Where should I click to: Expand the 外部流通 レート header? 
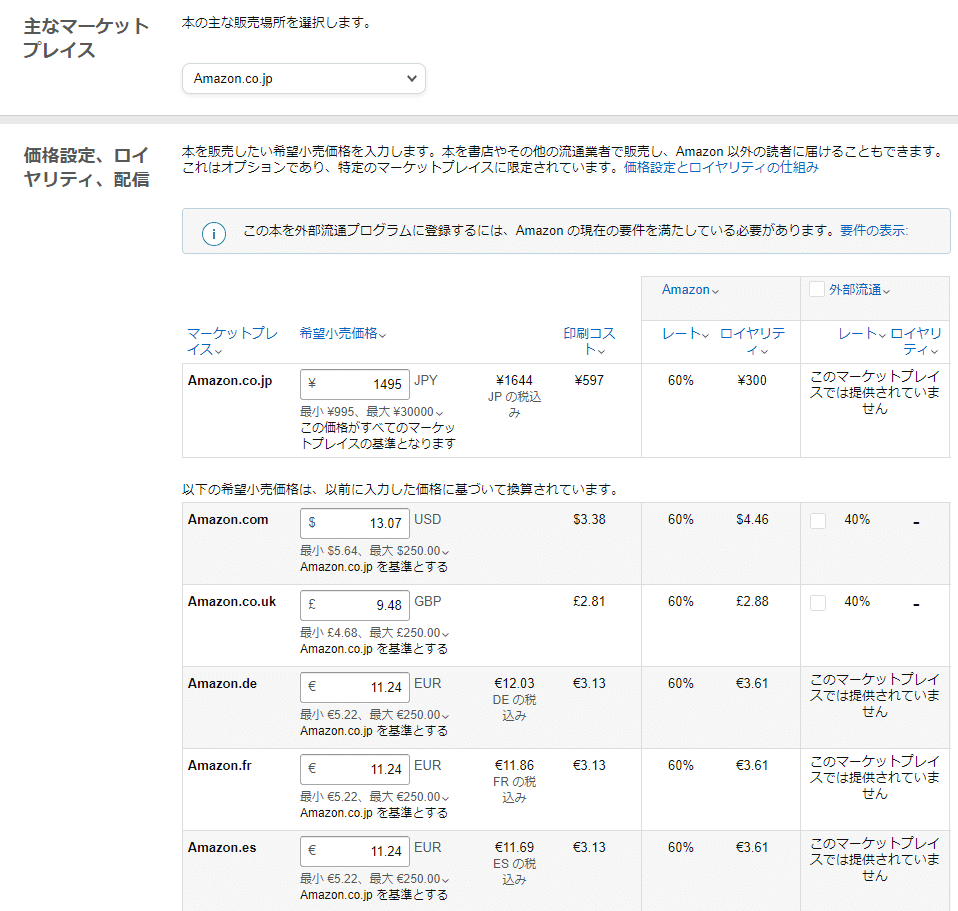(x=861, y=334)
